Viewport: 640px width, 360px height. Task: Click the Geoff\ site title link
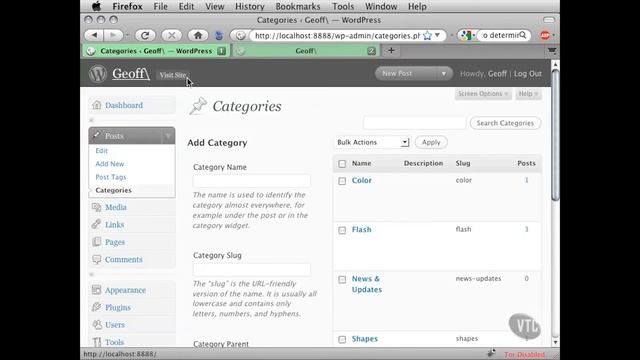pyautogui.click(x=131, y=74)
